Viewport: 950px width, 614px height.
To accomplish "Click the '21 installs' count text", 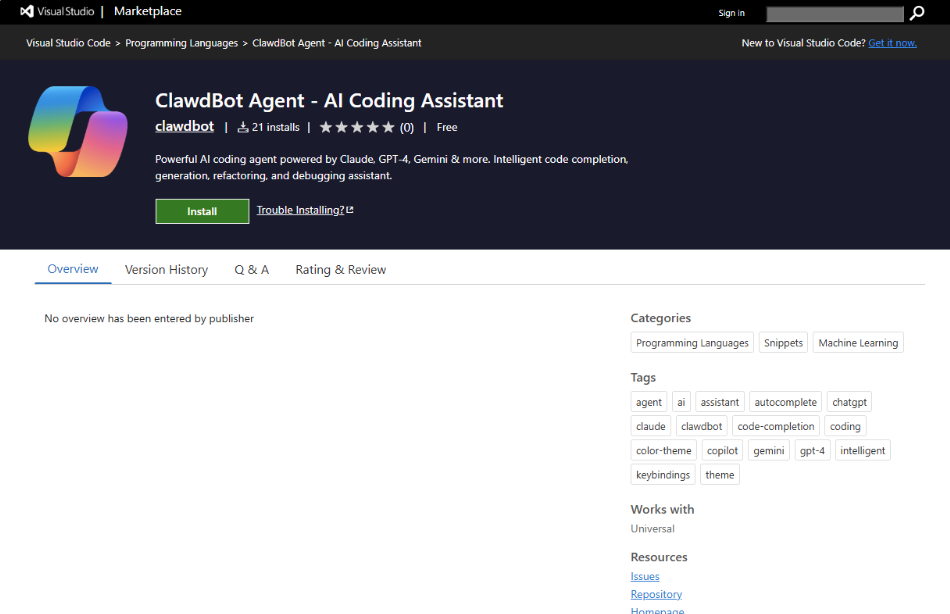I will [x=276, y=127].
